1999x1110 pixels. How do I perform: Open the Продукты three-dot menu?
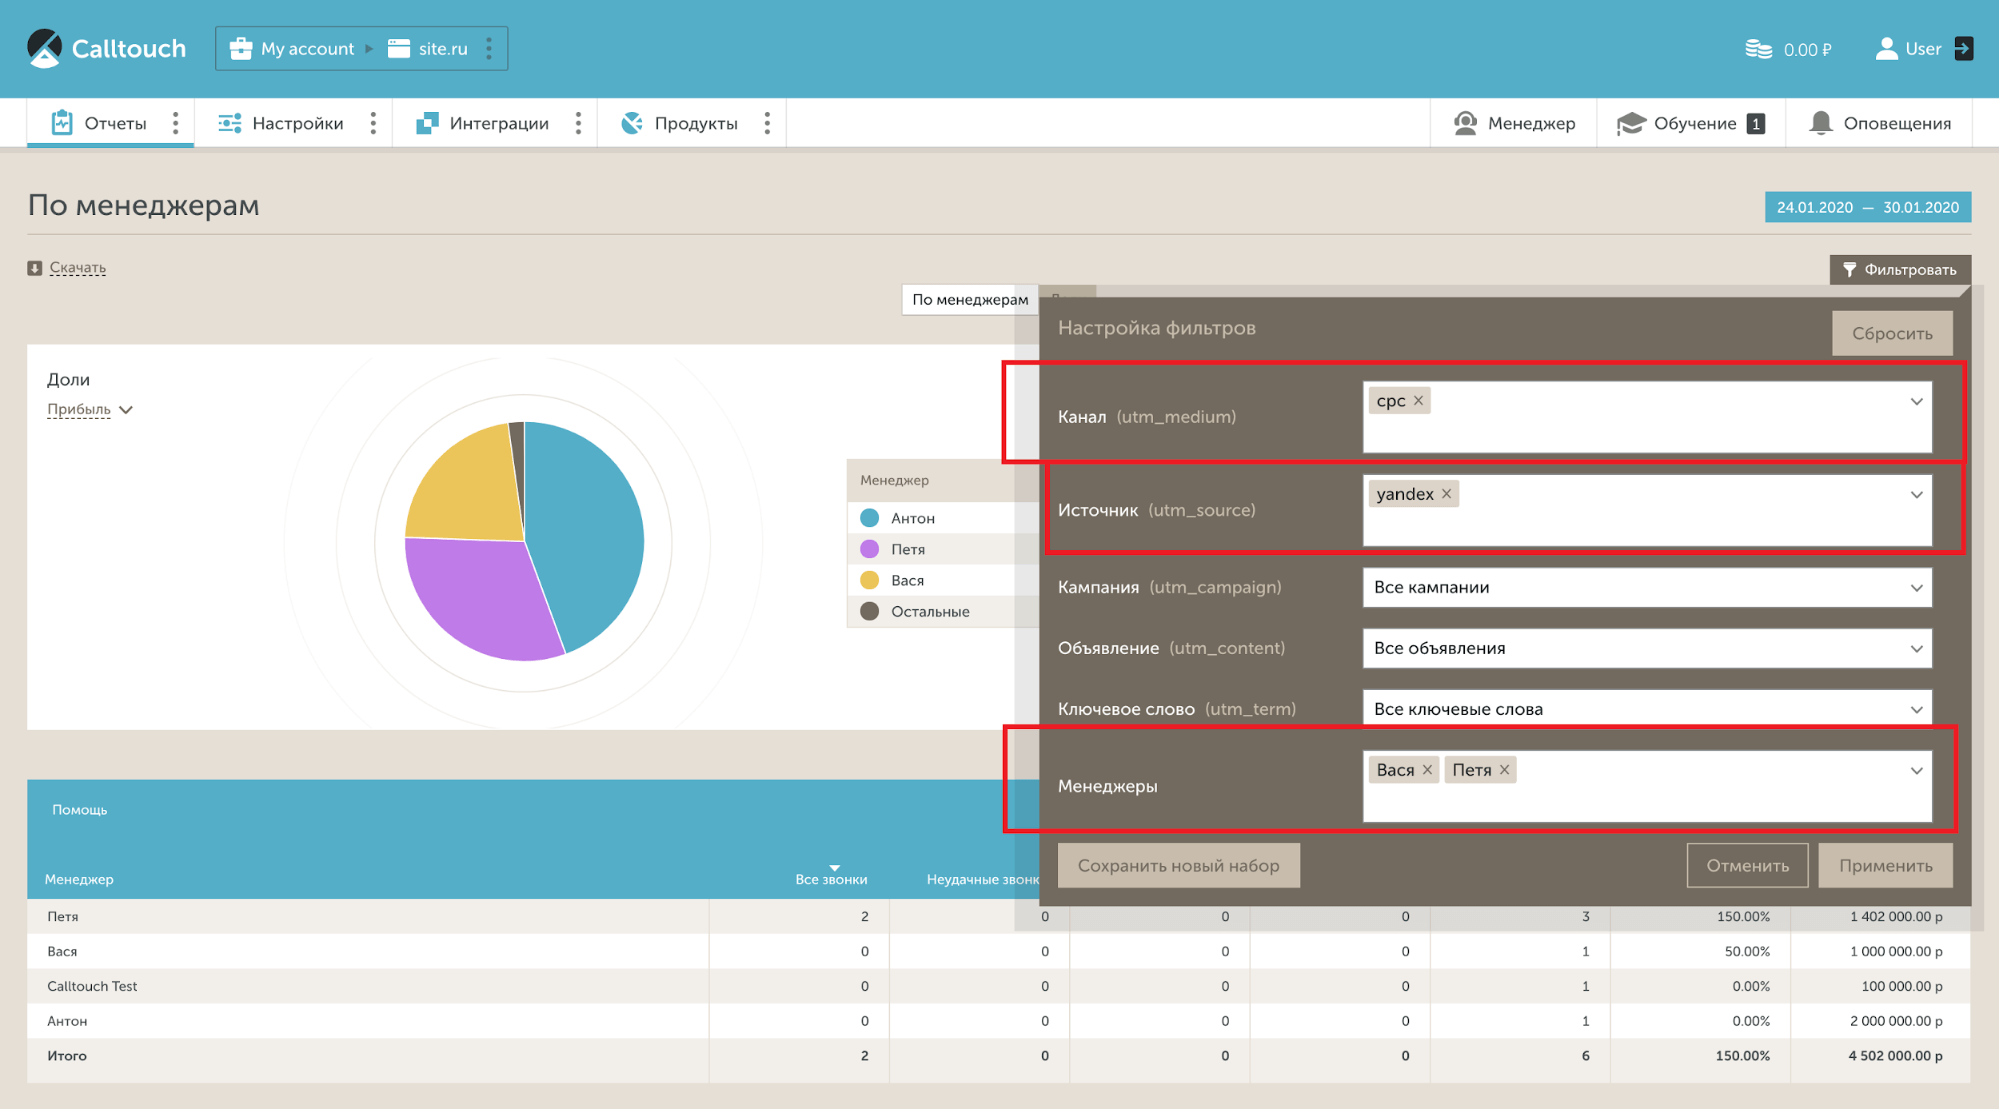pos(767,123)
